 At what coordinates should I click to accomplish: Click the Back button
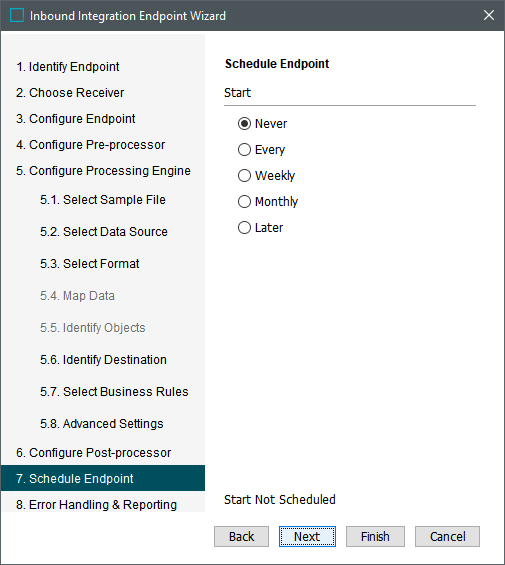pos(242,537)
